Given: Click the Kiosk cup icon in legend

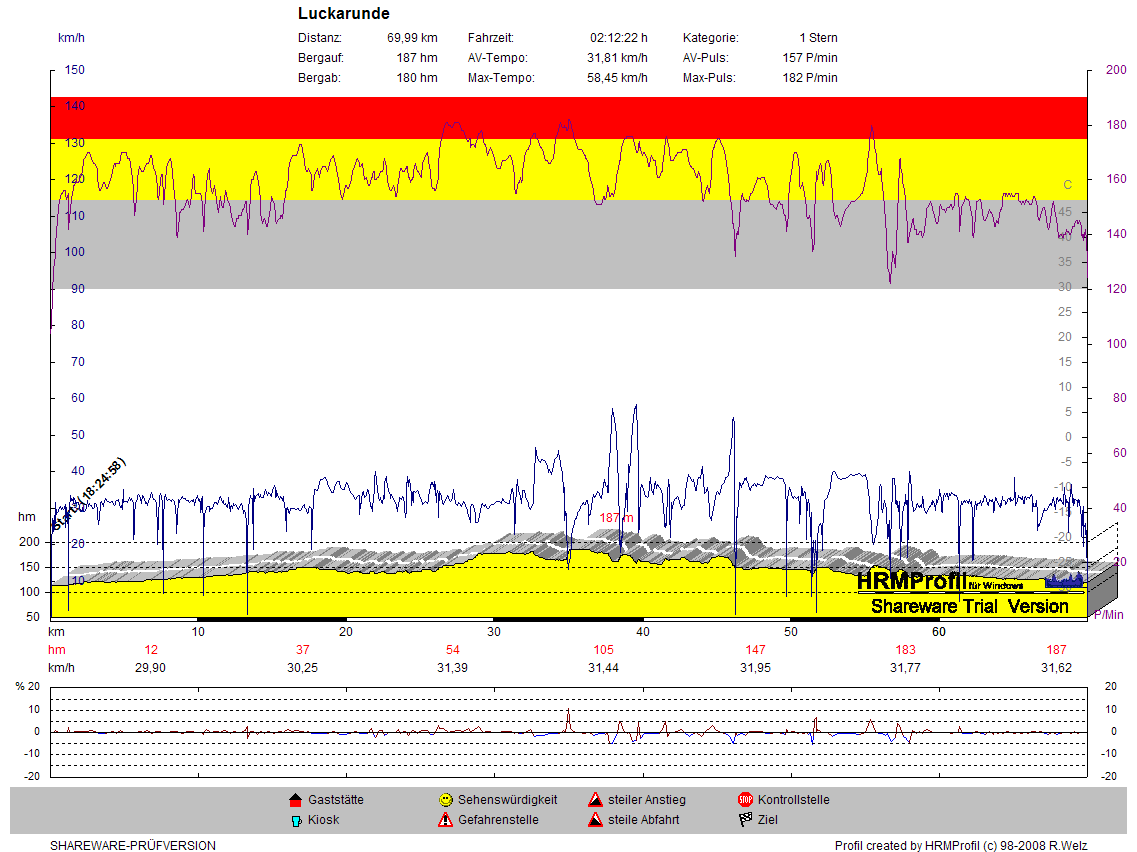Looking at the screenshot, I should coord(295,820).
